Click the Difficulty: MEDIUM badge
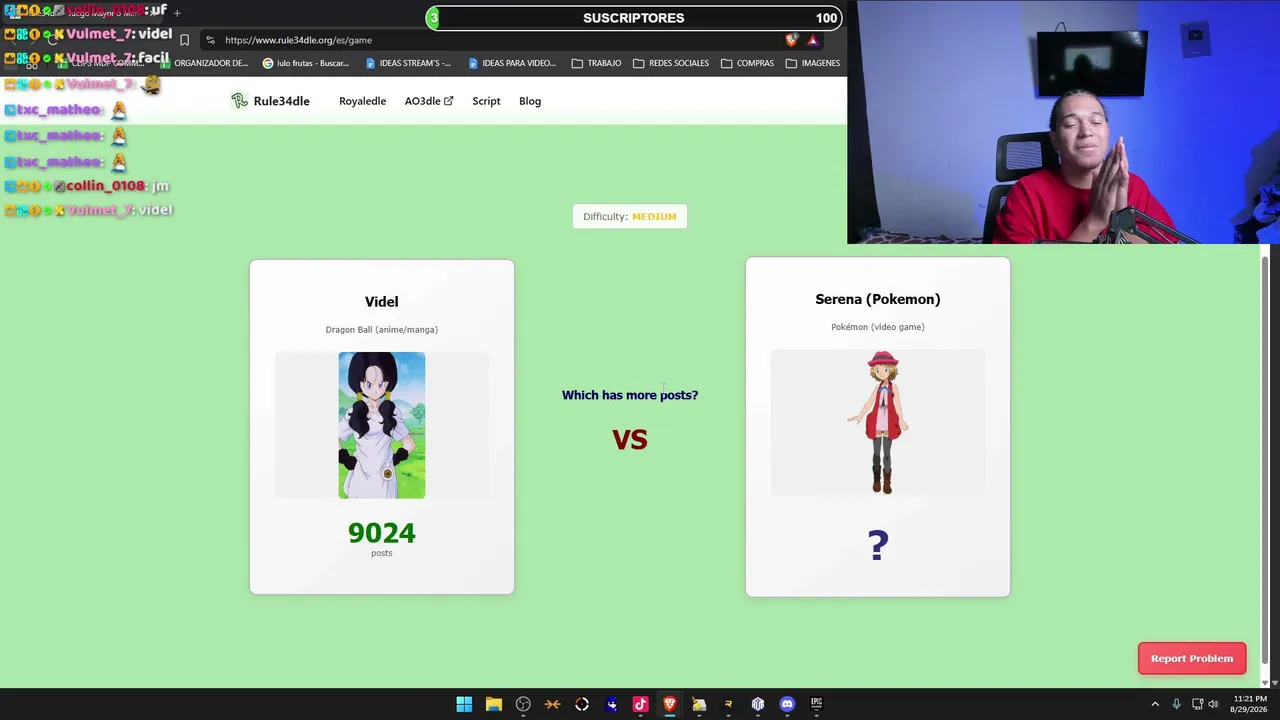Screen dimensions: 1280x720 [x=630, y=216]
